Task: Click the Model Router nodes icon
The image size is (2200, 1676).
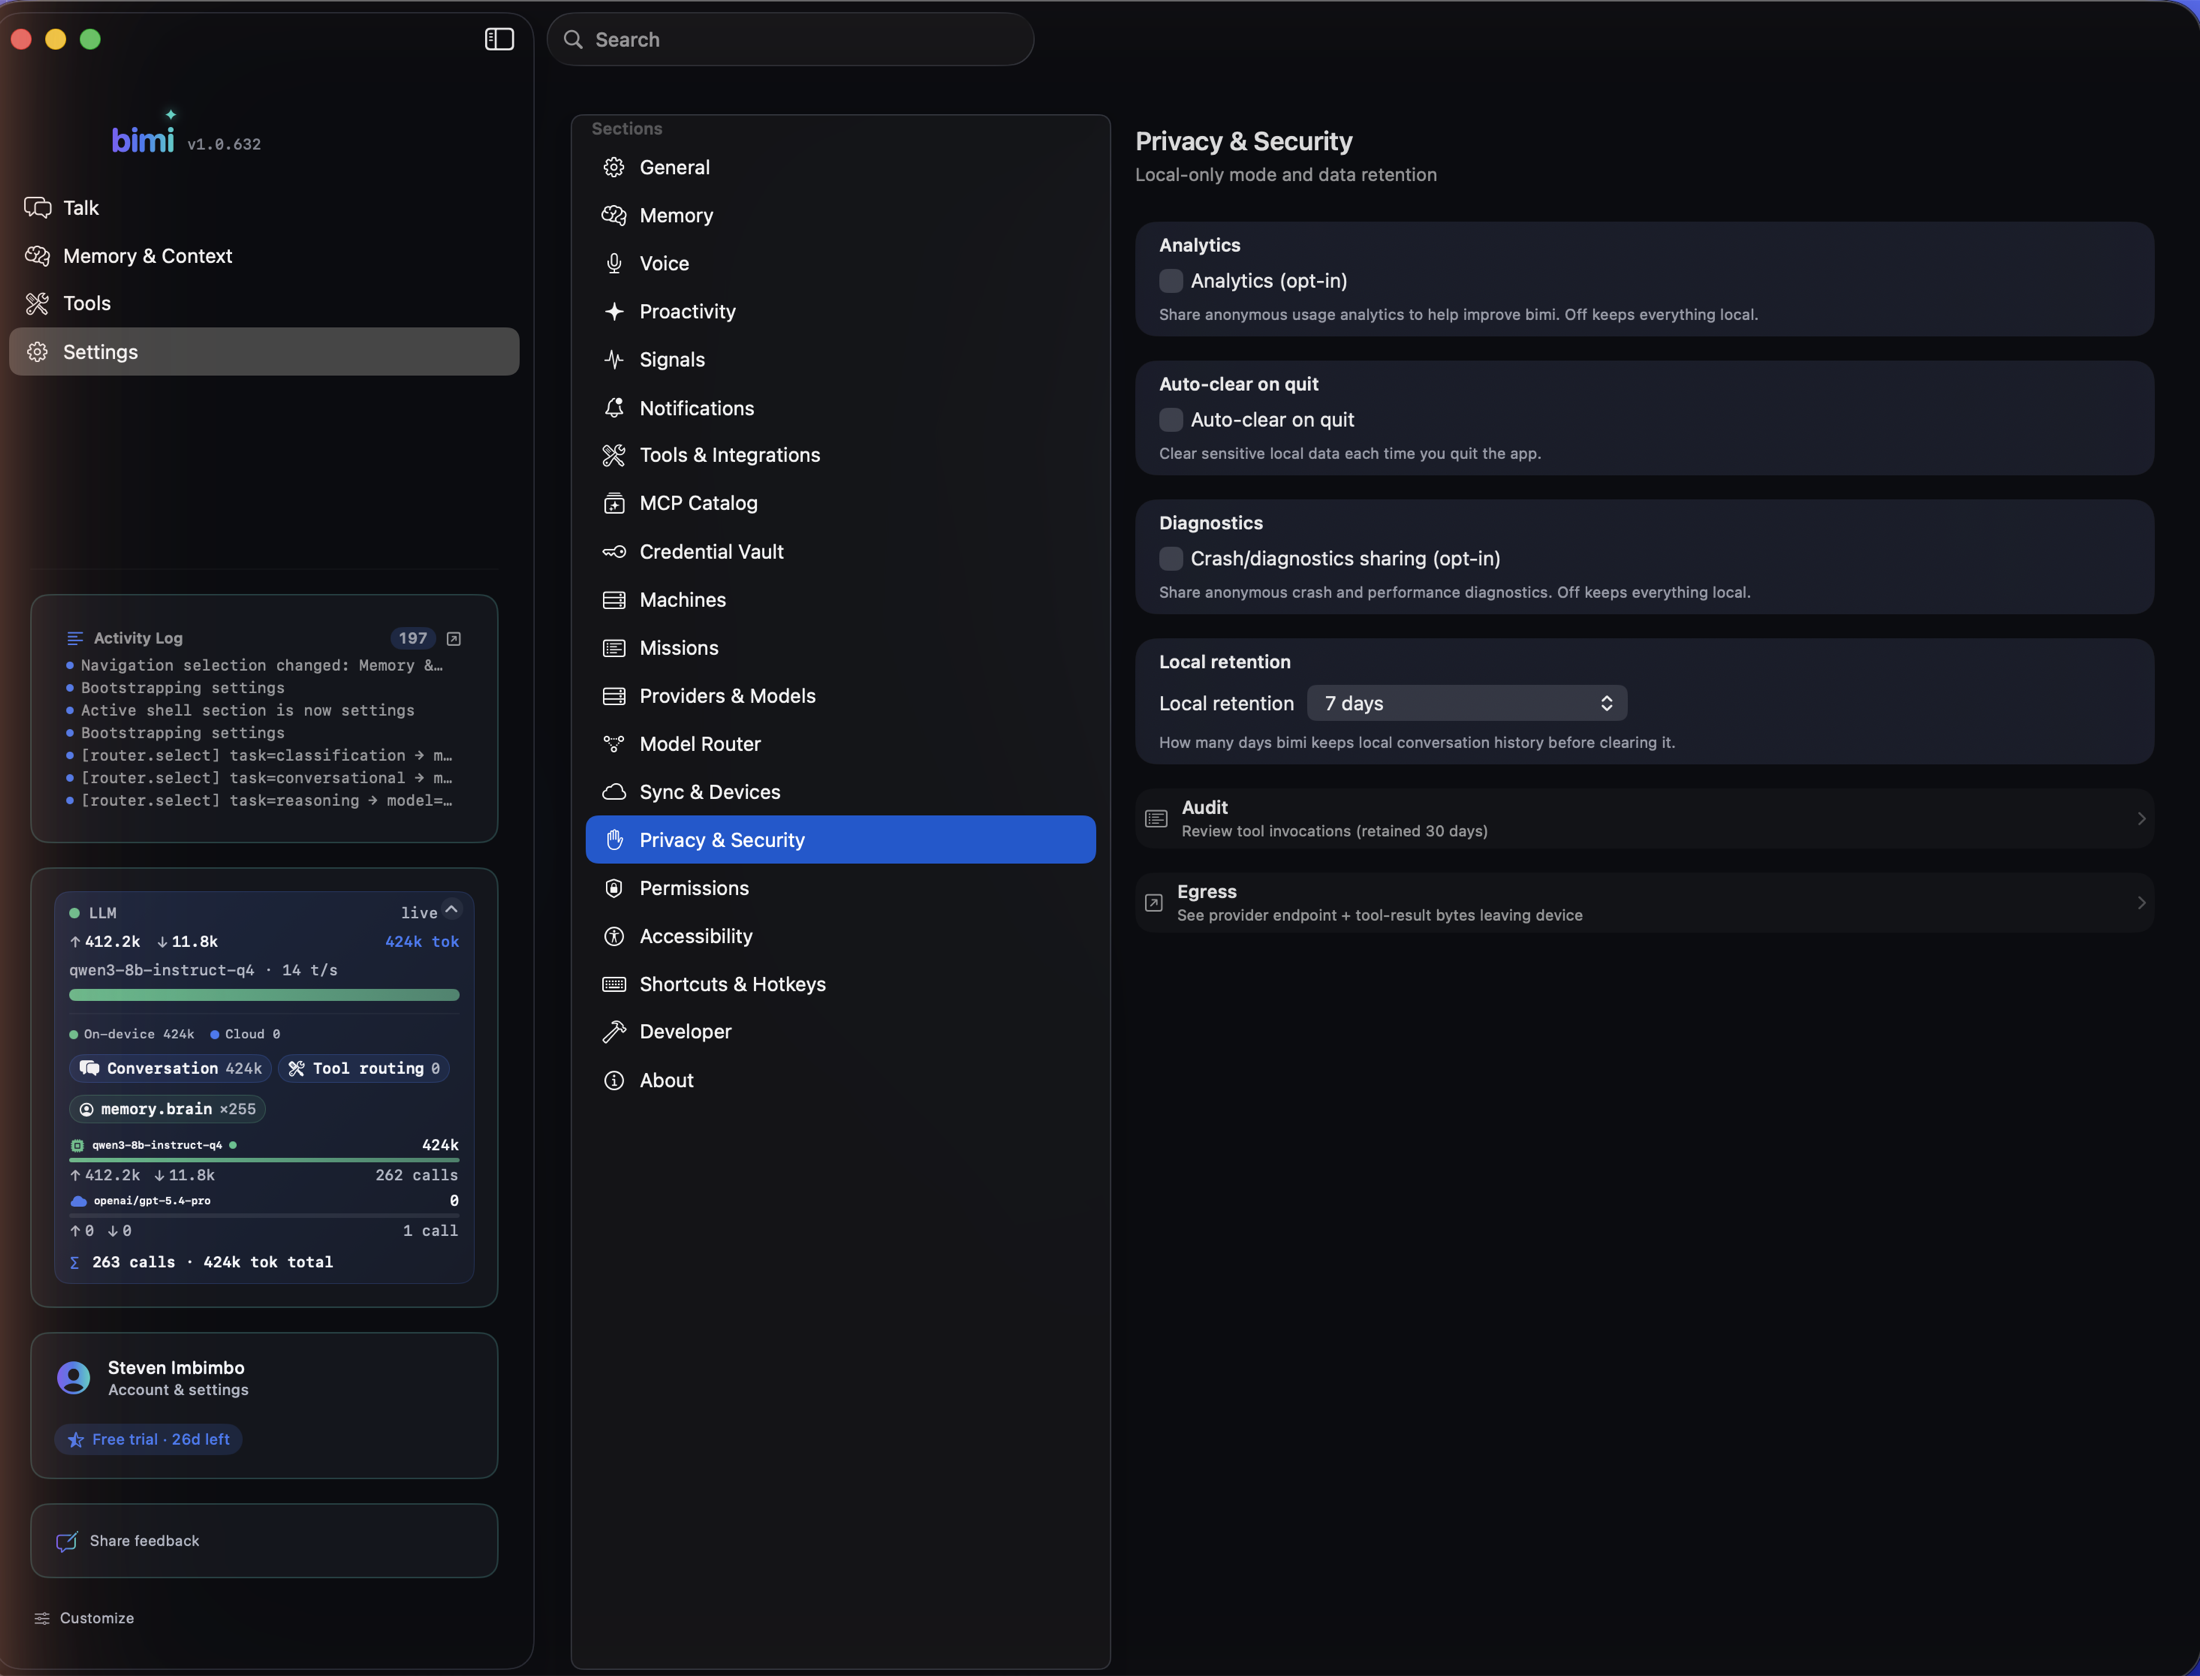Action: [614, 744]
